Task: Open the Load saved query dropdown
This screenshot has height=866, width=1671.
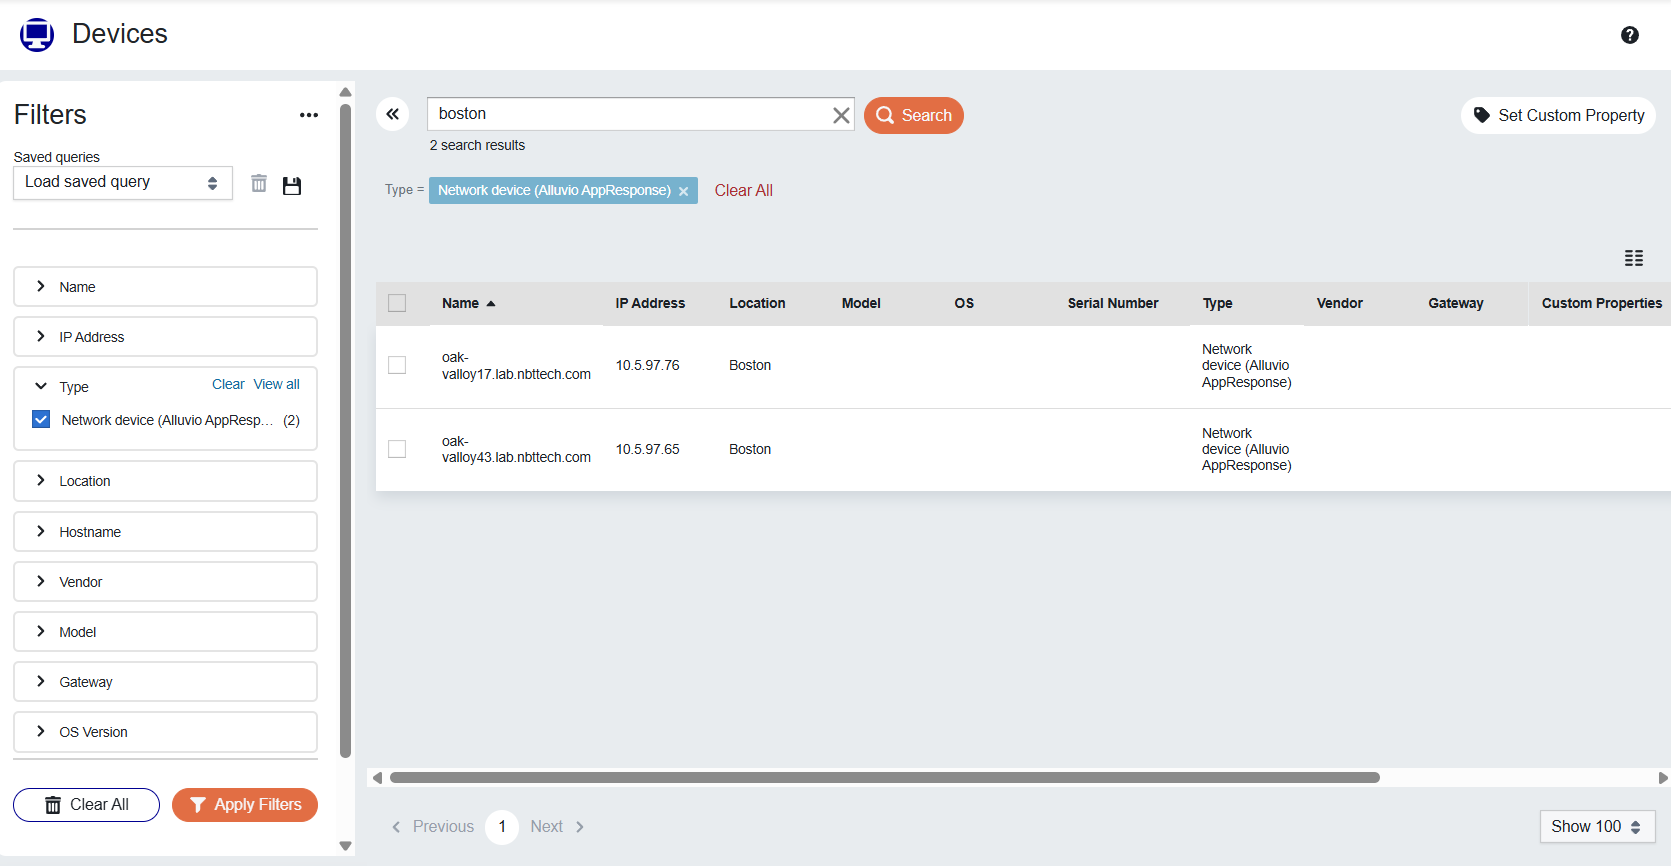Action: click(122, 183)
